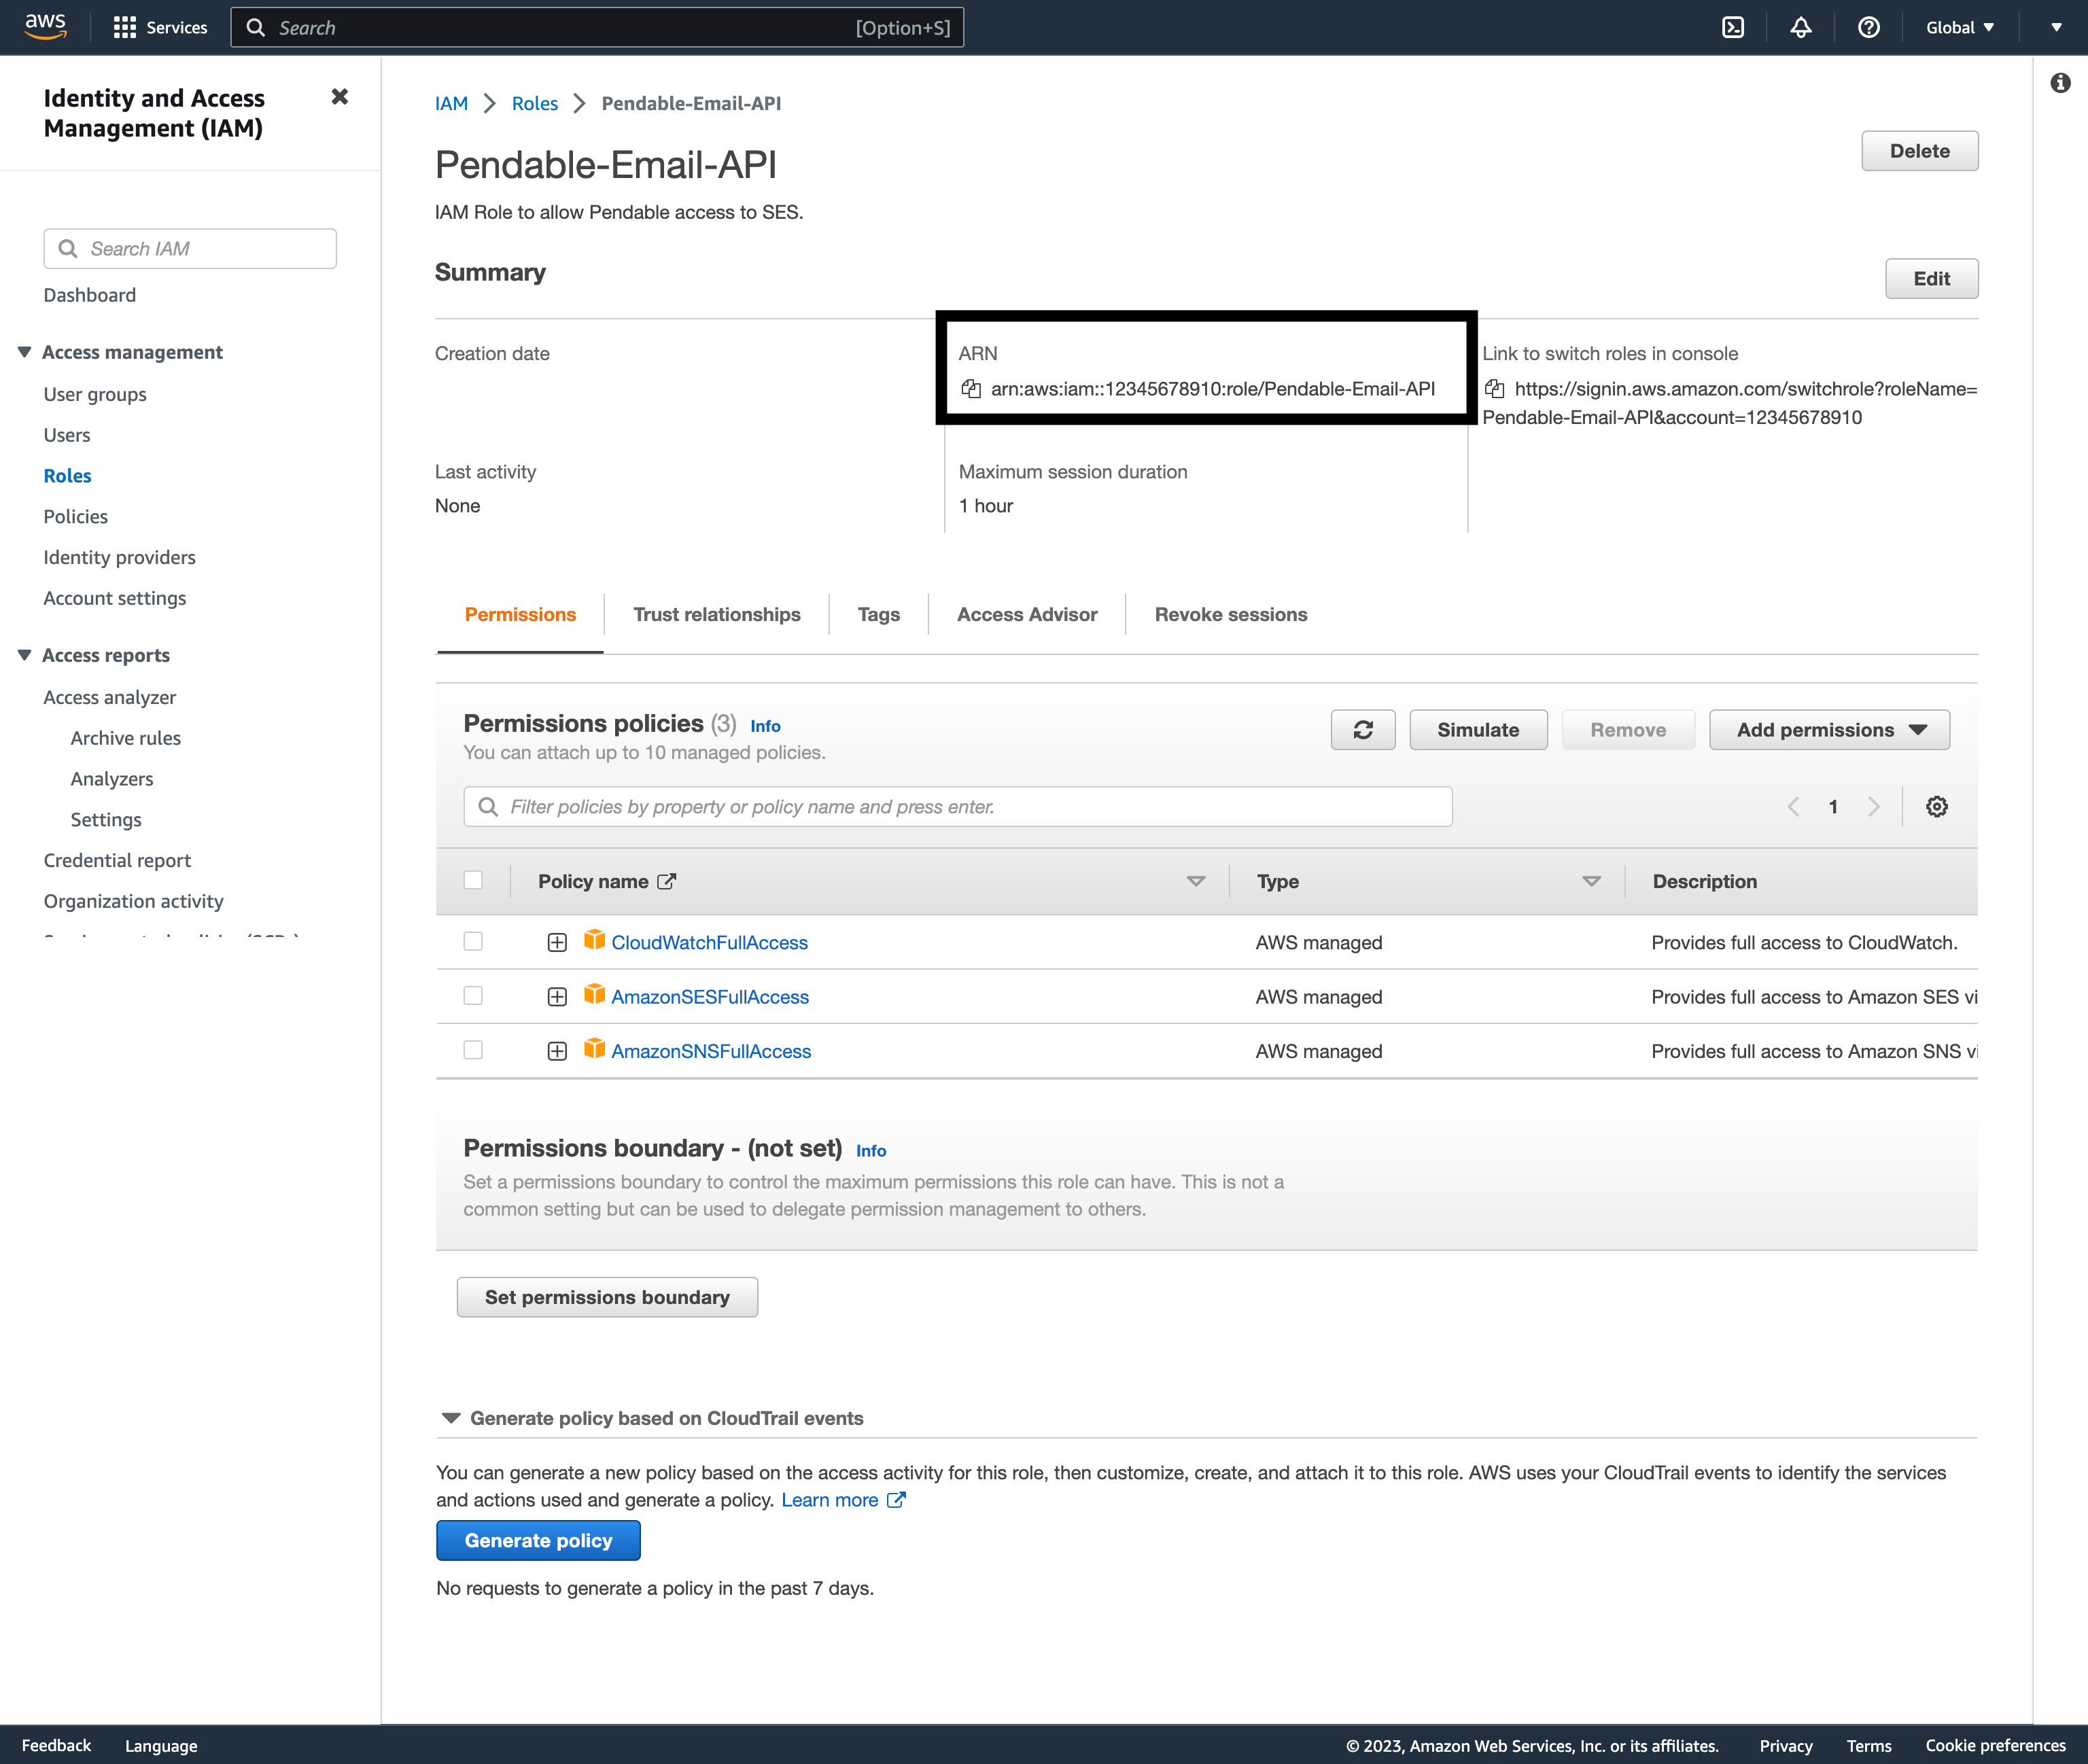Viewport: 2088px width, 1764px height.
Task: Focus the Search IAM input field
Action: click(x=190, y=248)
